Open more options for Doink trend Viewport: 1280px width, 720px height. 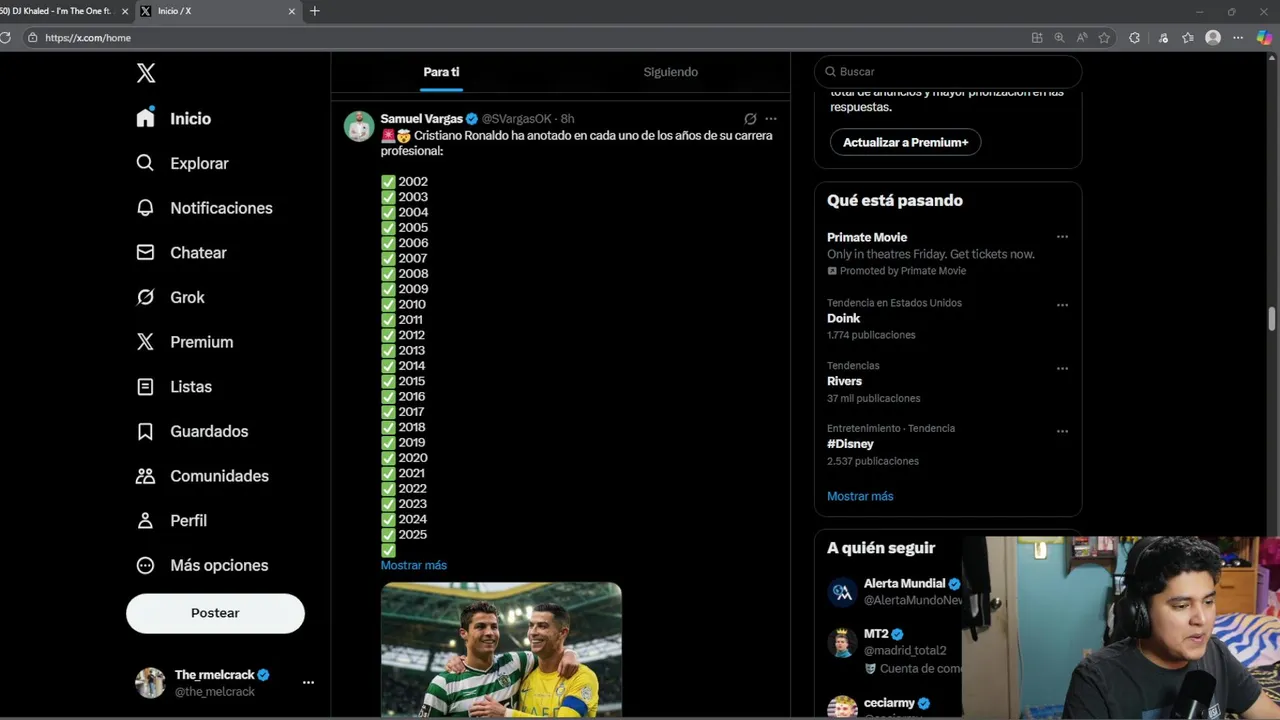1062,305
